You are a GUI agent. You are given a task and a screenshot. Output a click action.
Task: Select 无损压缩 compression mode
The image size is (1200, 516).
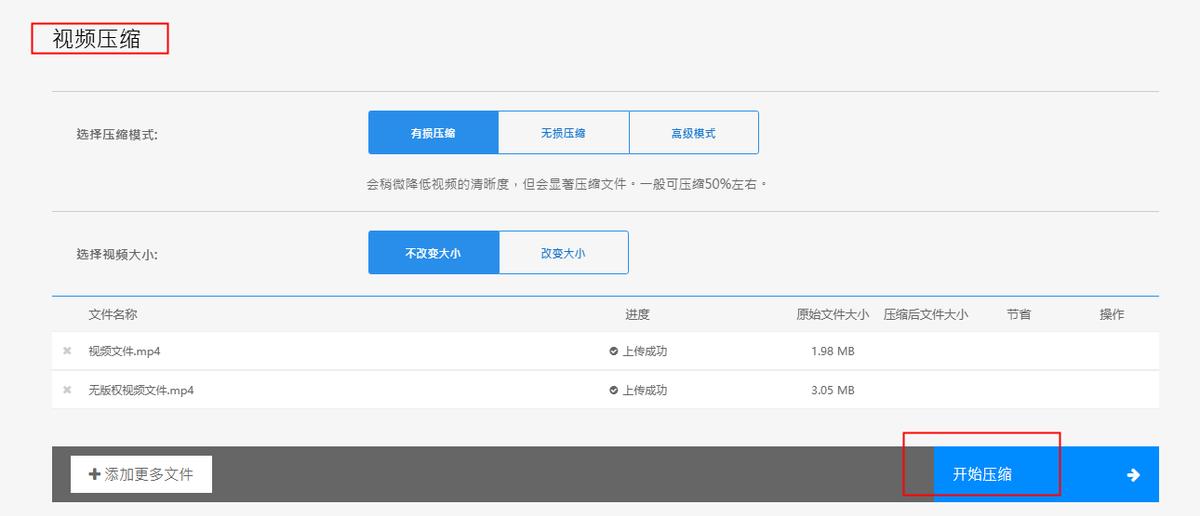(563, 133)
